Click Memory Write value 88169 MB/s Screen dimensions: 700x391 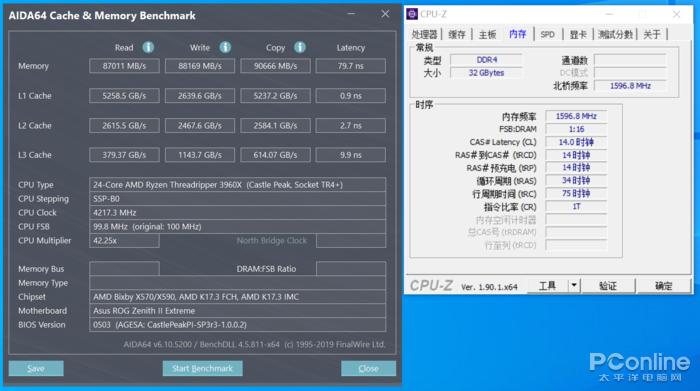[x=200, y=66]
